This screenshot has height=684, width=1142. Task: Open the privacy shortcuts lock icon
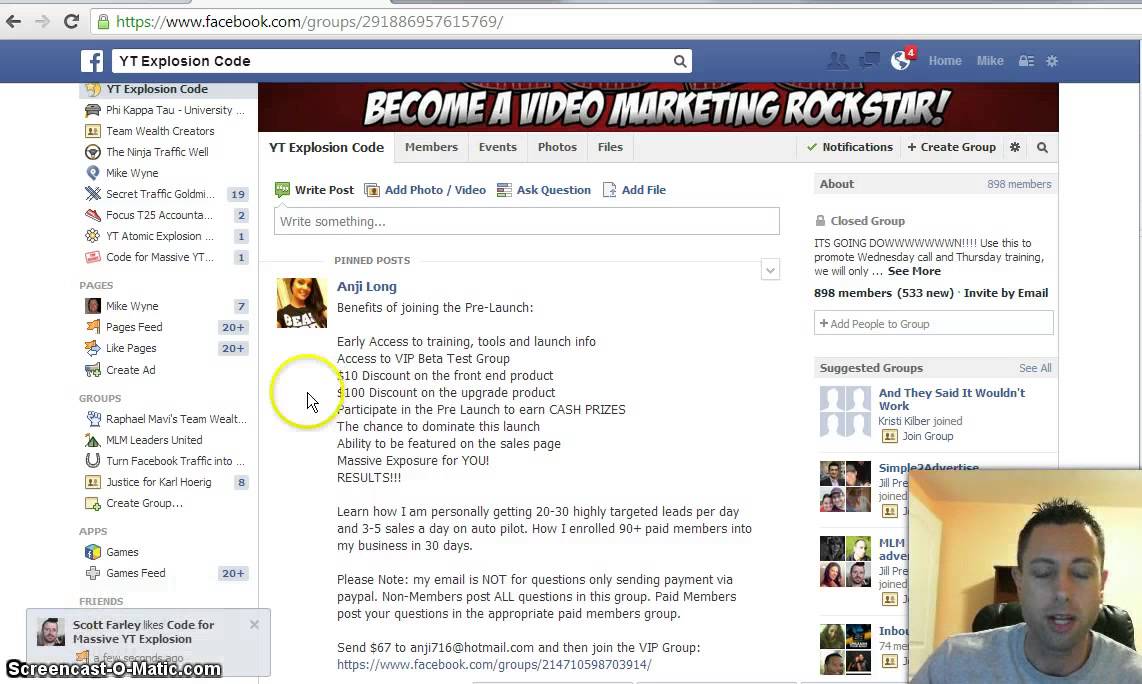(x=1026, y=61)
